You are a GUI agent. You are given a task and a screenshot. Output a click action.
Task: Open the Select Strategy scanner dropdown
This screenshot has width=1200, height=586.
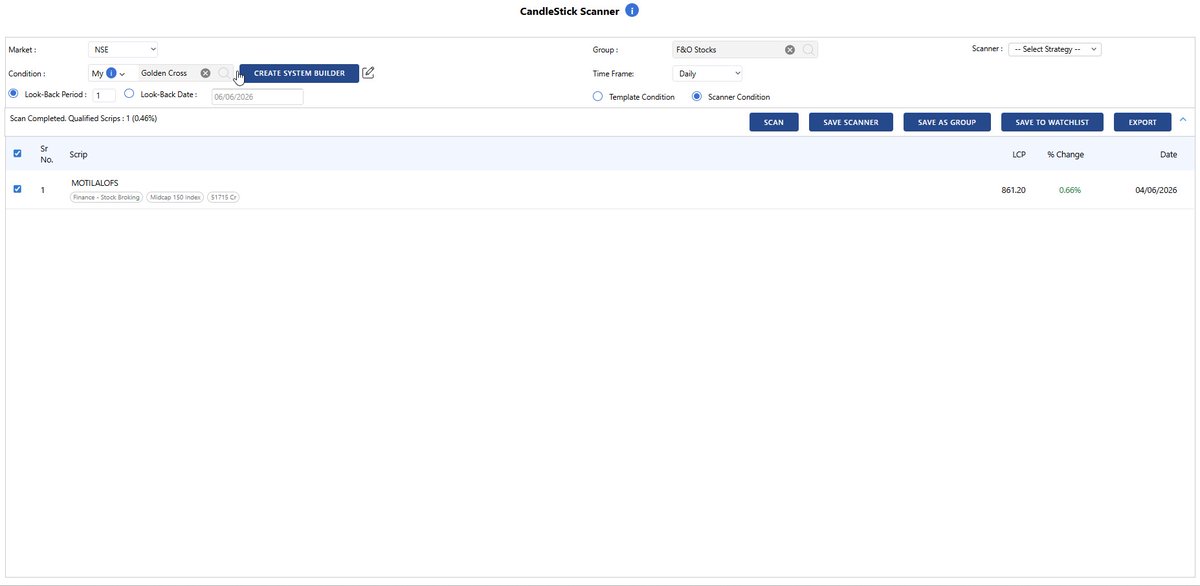click(1055, 49)
